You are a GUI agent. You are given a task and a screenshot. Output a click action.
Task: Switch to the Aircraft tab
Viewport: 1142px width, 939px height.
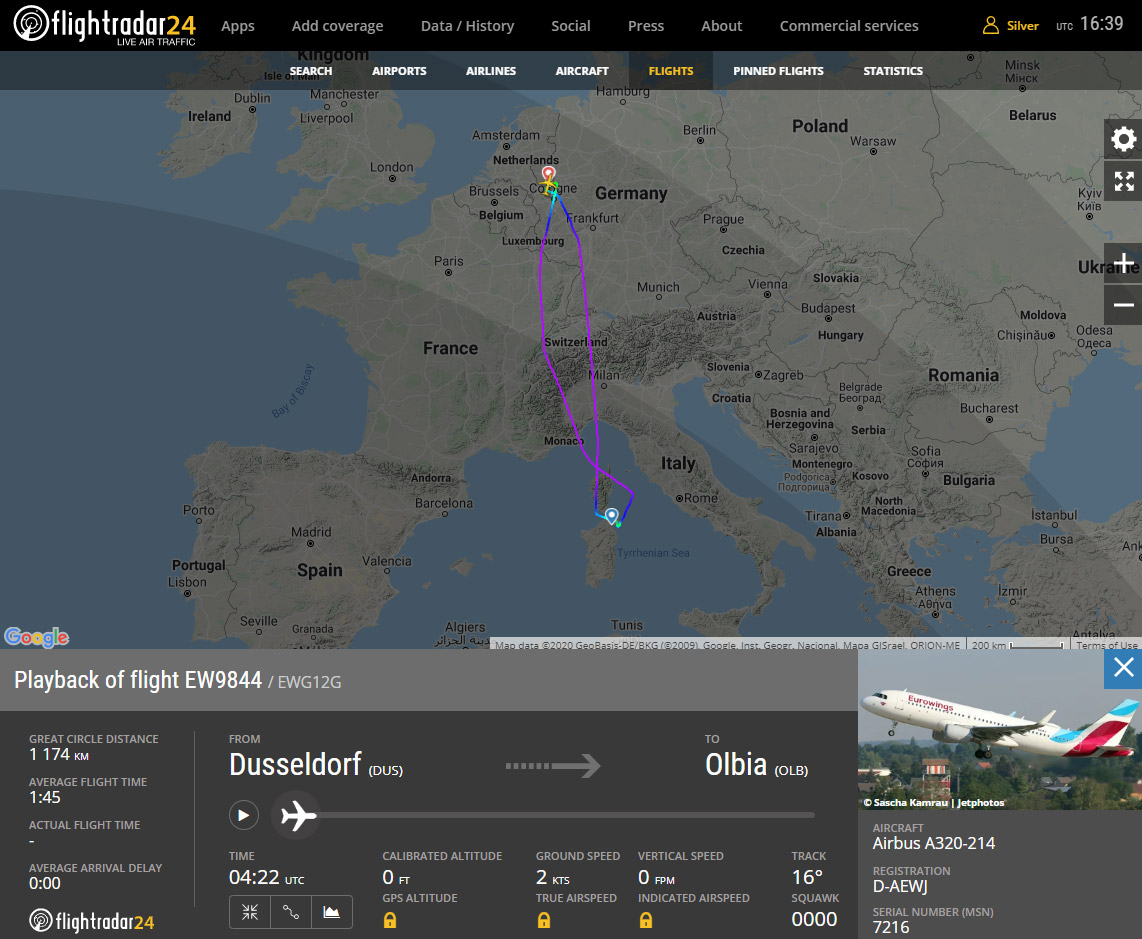click(x=582, y=71)
